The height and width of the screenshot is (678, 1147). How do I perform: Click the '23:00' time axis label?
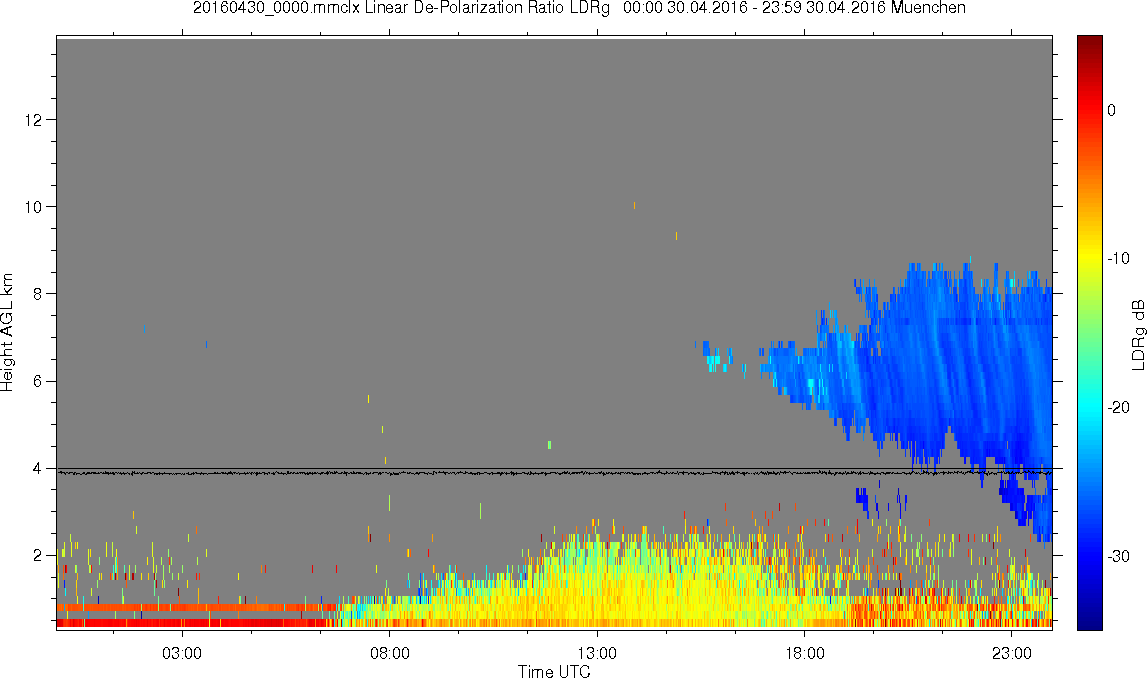[x=1012, y=653]
